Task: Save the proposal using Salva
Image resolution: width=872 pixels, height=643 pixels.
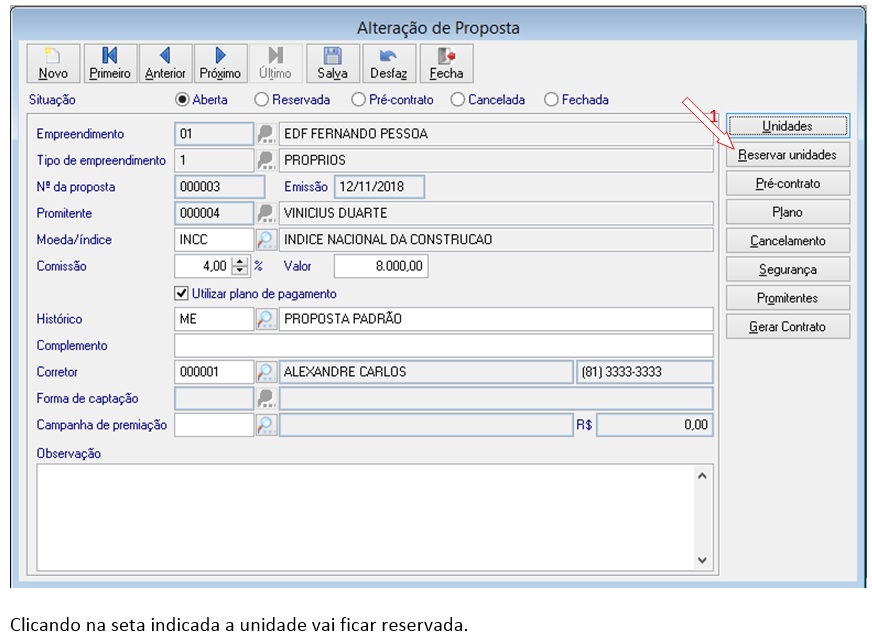Action: pos(333,63)
